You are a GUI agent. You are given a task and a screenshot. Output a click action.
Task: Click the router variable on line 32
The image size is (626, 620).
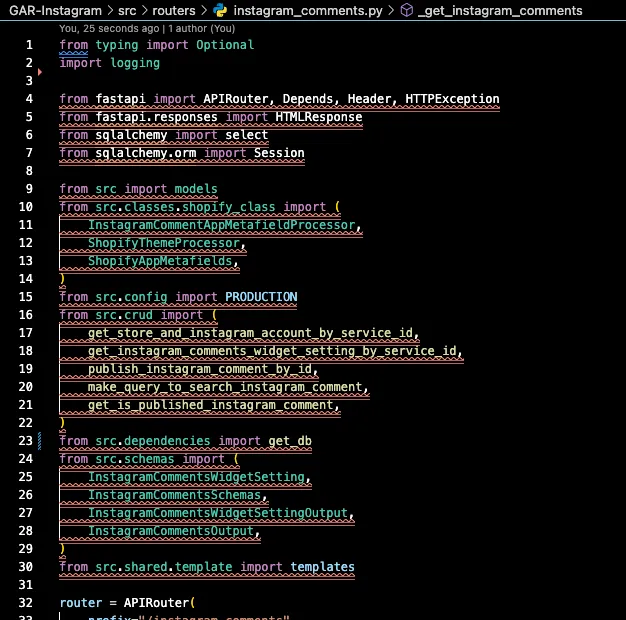(x=81, y=603)
